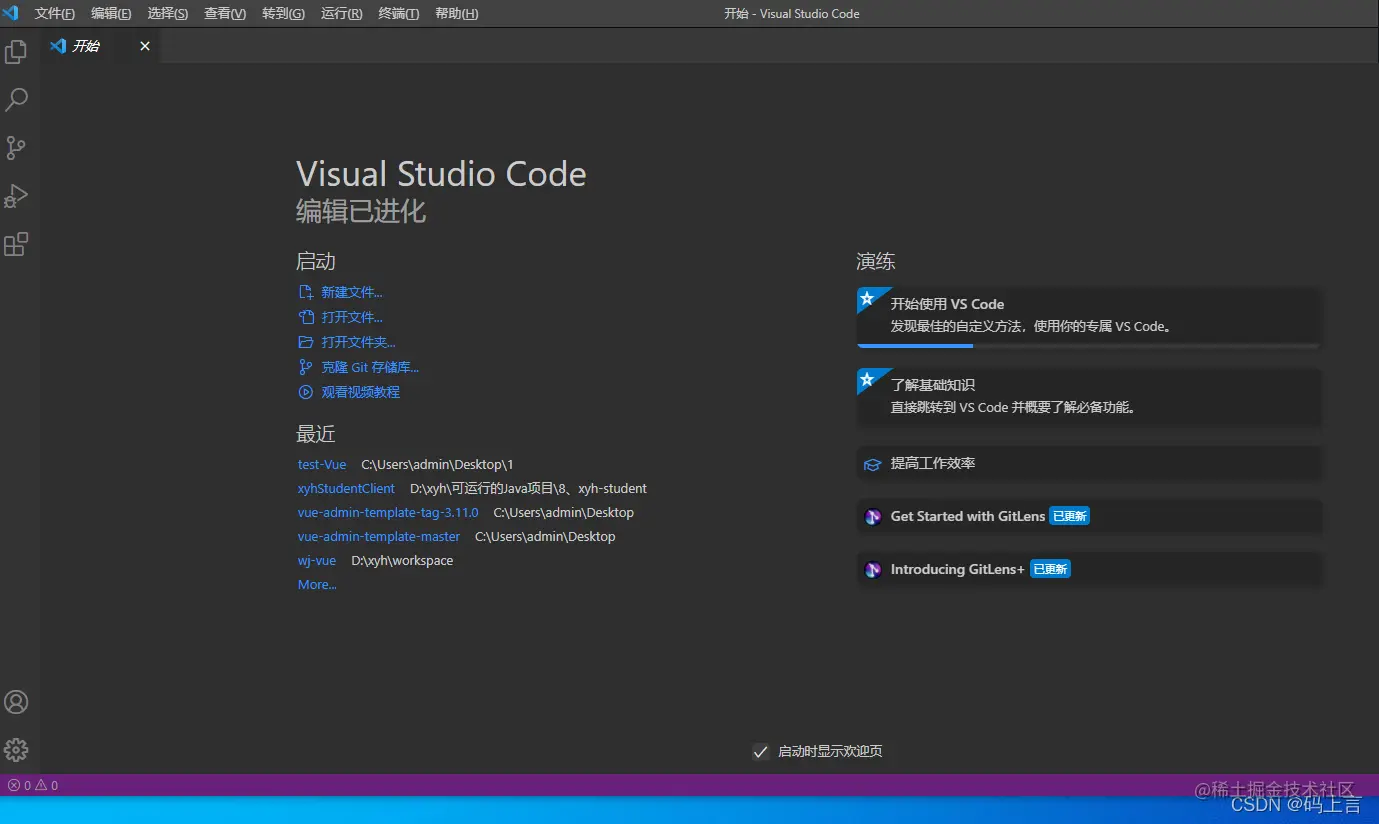The height and width of the screenshot is (824, 1379).
Task: Open the 运行(R) menu
Action: coord(342,14)
